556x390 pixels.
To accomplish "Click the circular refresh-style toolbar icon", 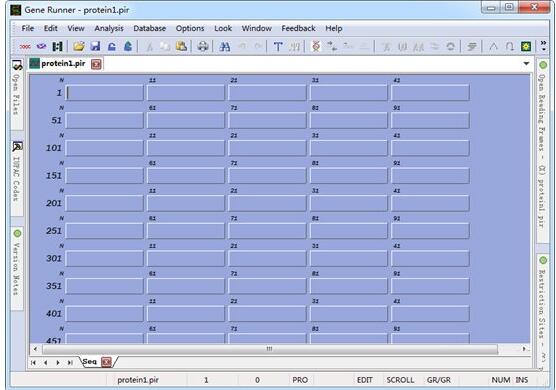I will pyautogui.click(x=451, y=46).
